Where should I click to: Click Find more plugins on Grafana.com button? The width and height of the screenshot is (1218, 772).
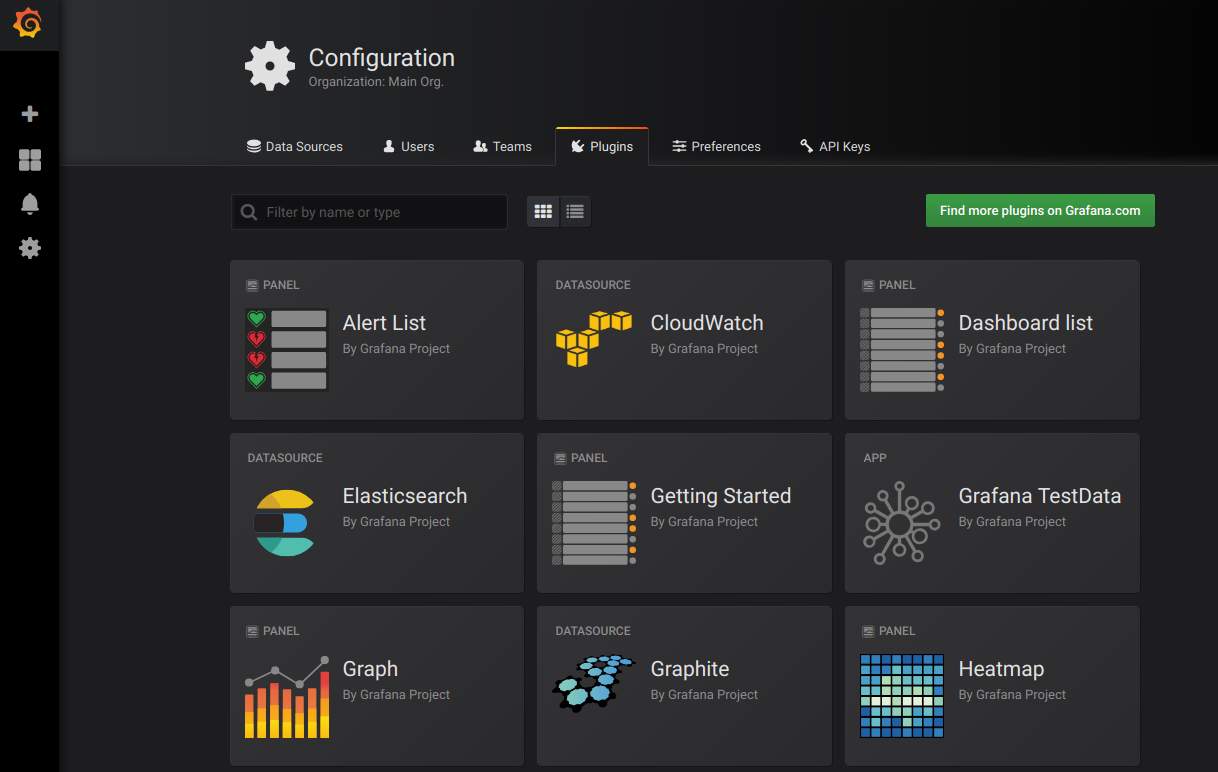pos(1040,211)
